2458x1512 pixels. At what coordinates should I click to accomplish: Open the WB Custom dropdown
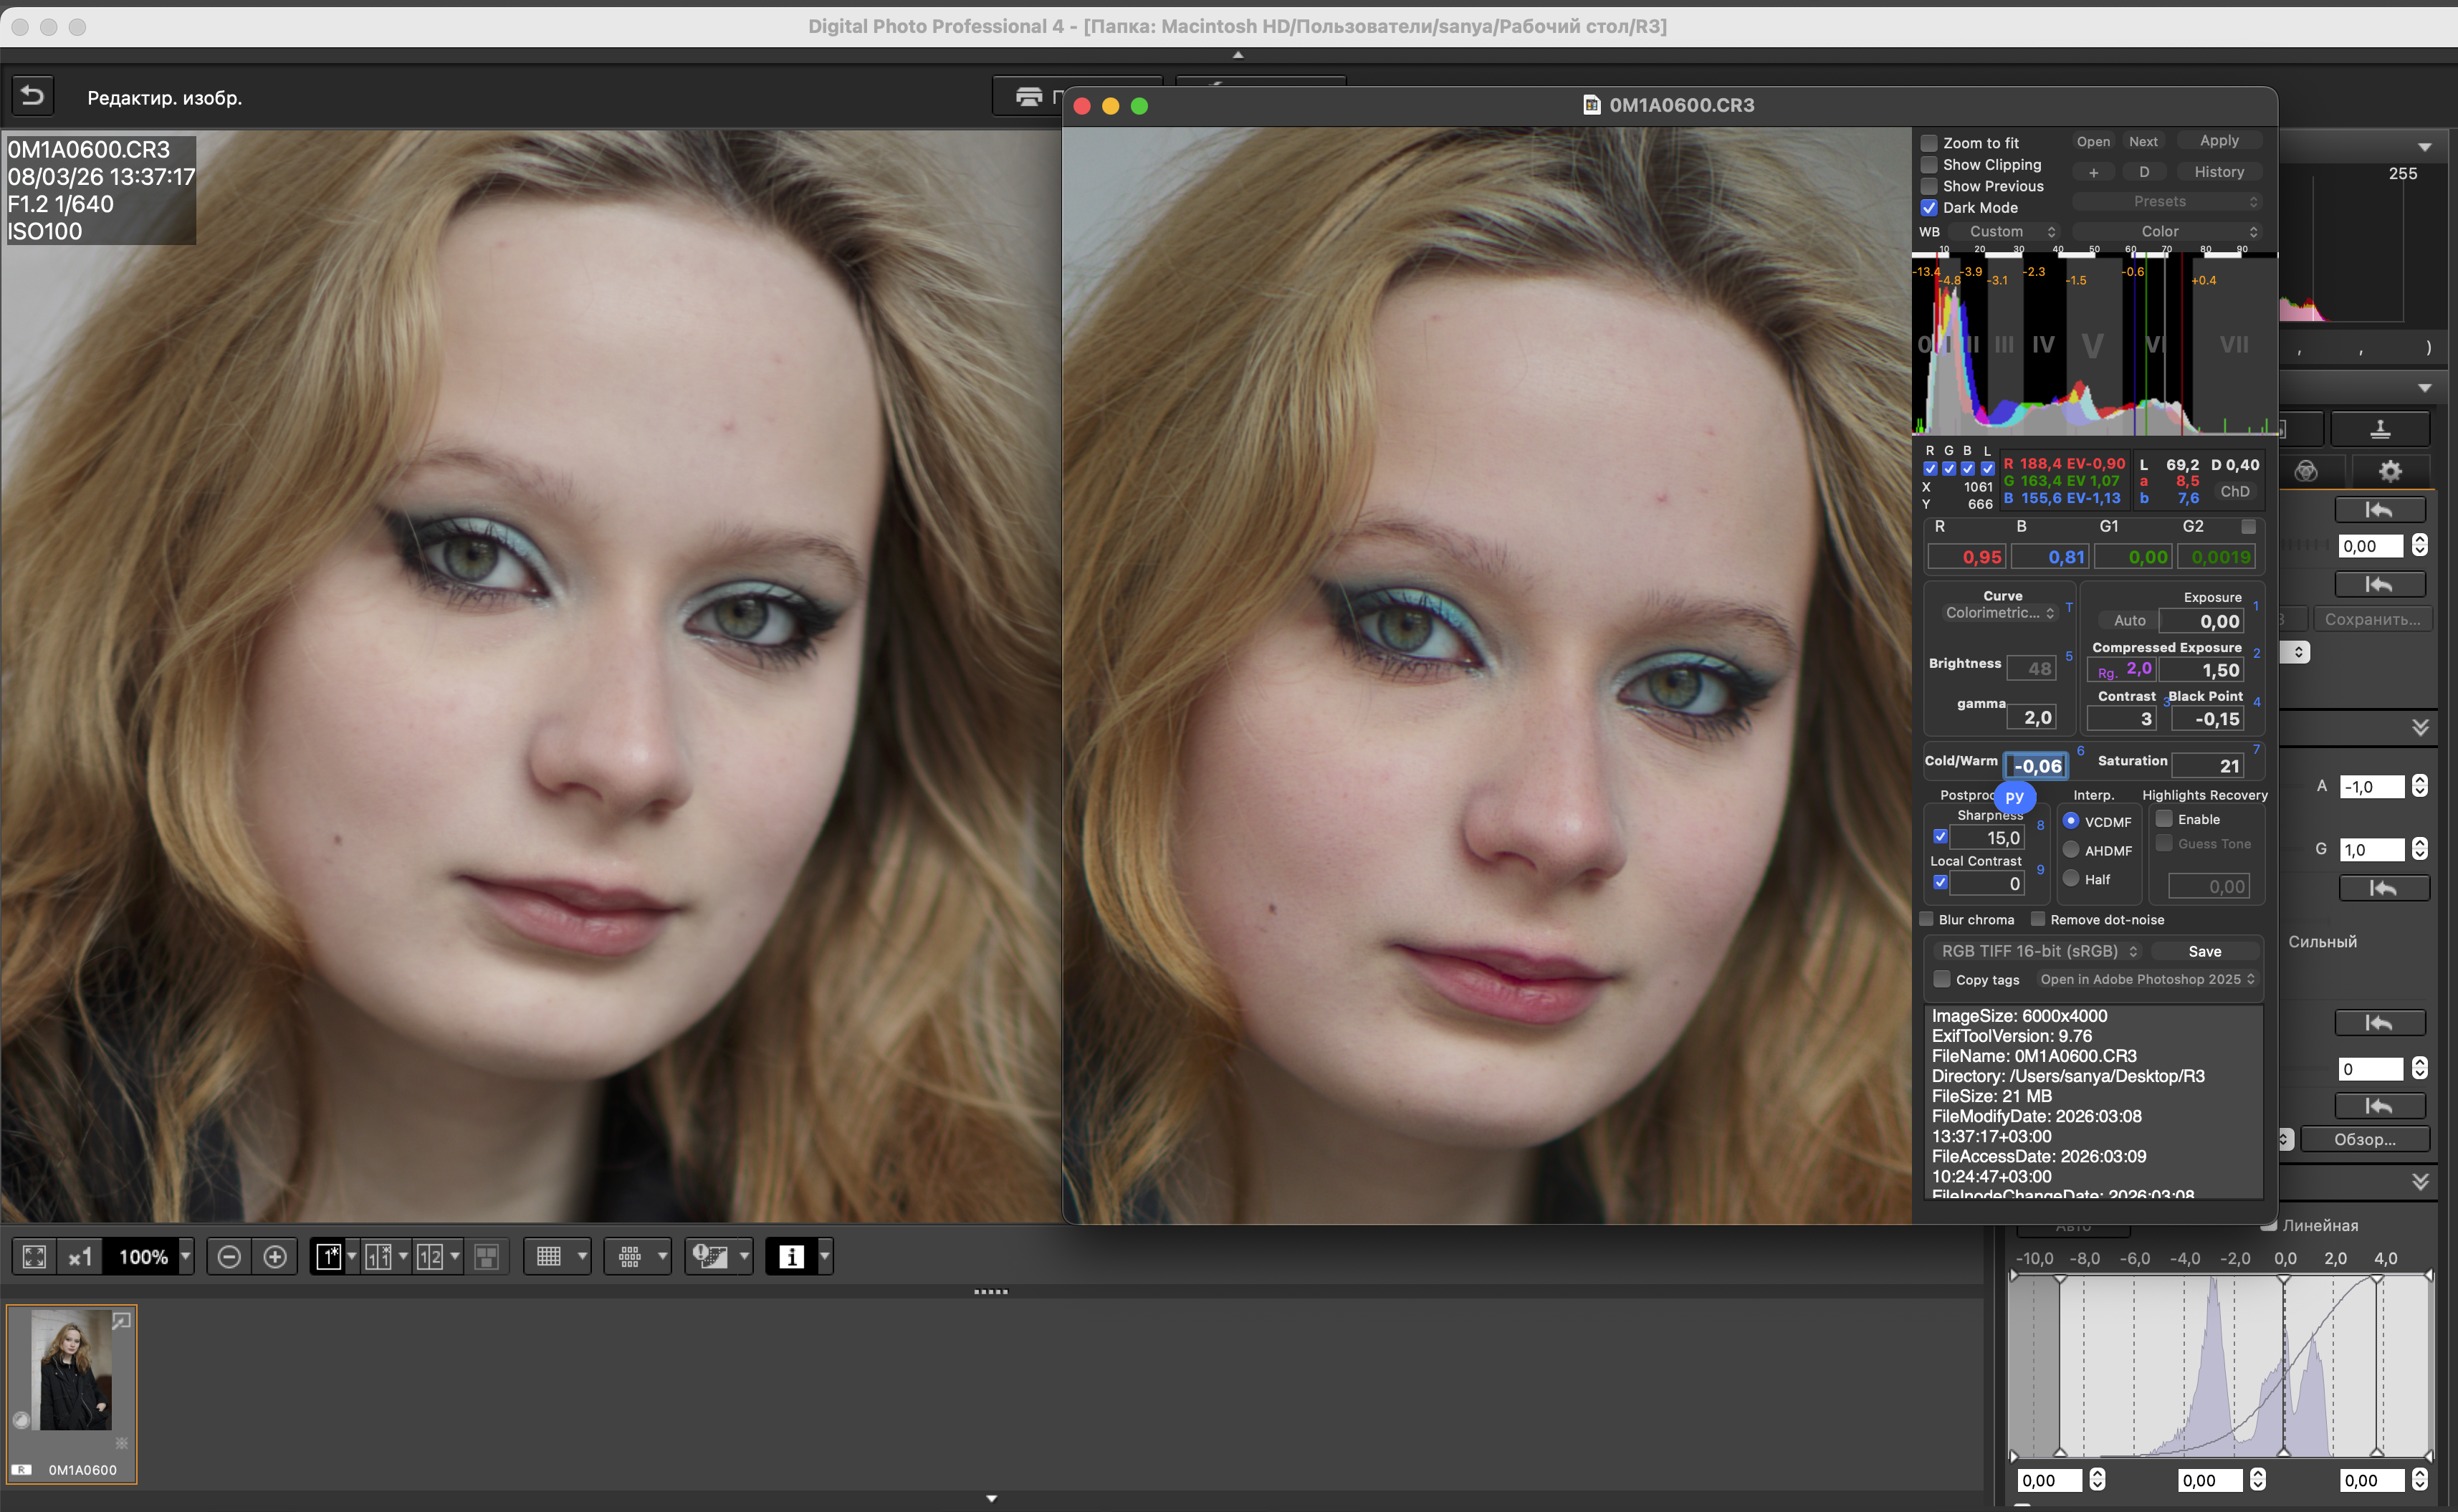(2011, 232)
